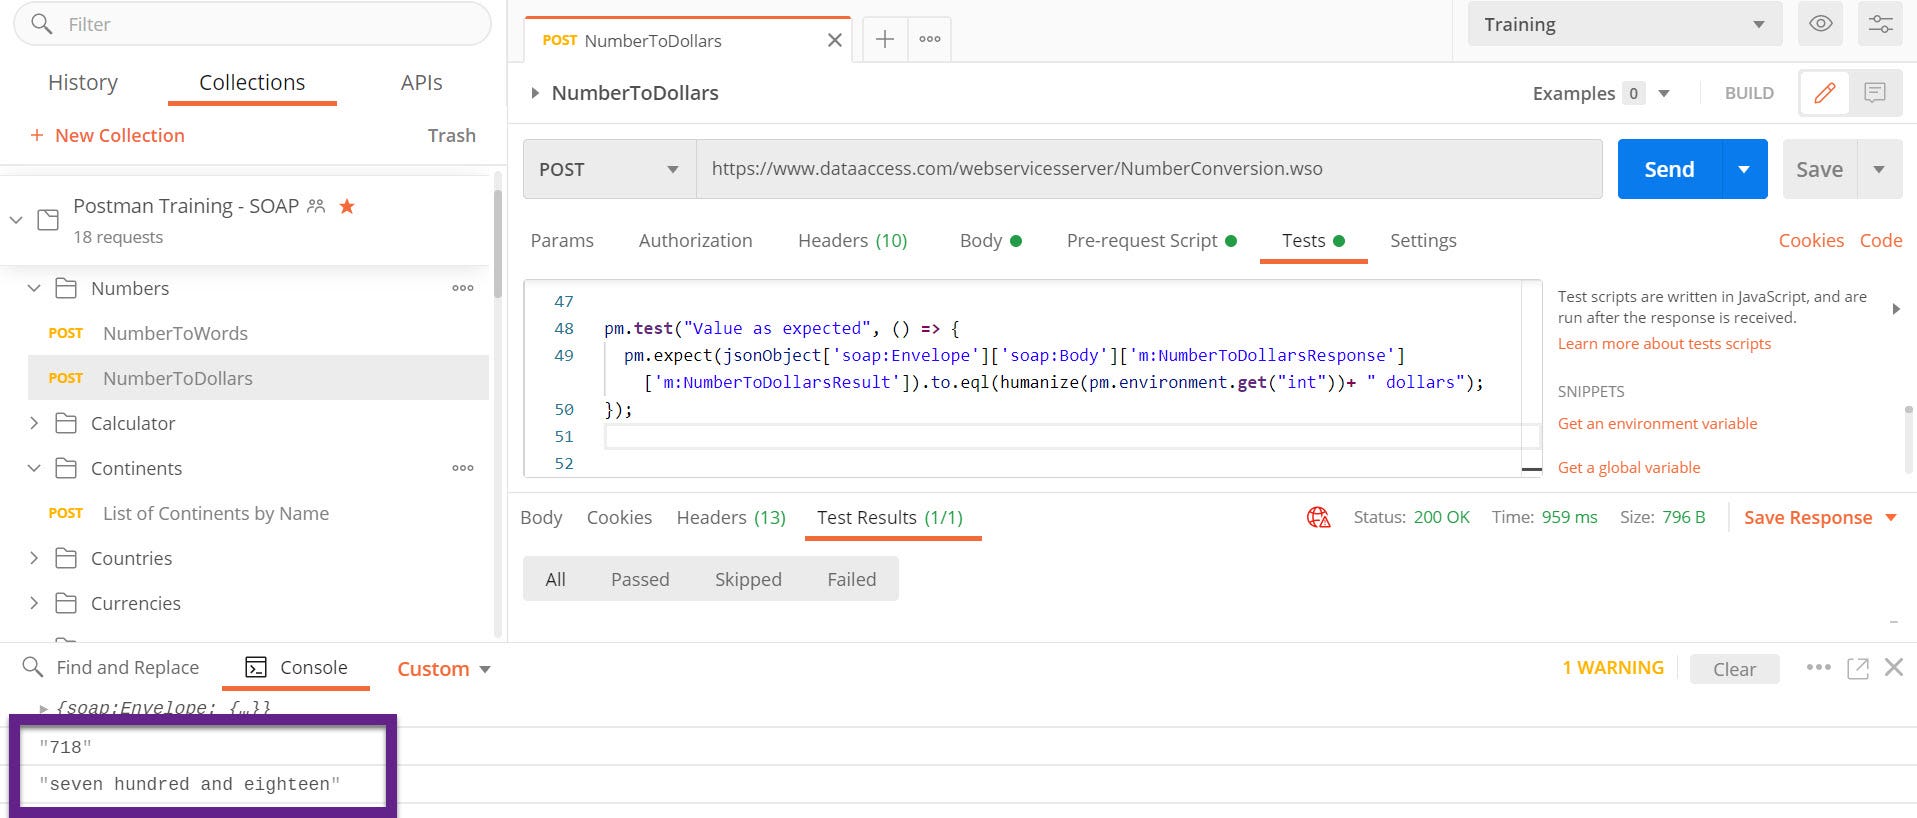Expand the NumberToDollars request description triangle
The width and height of the screenshot is (1917, 818).
pos(535,93)
